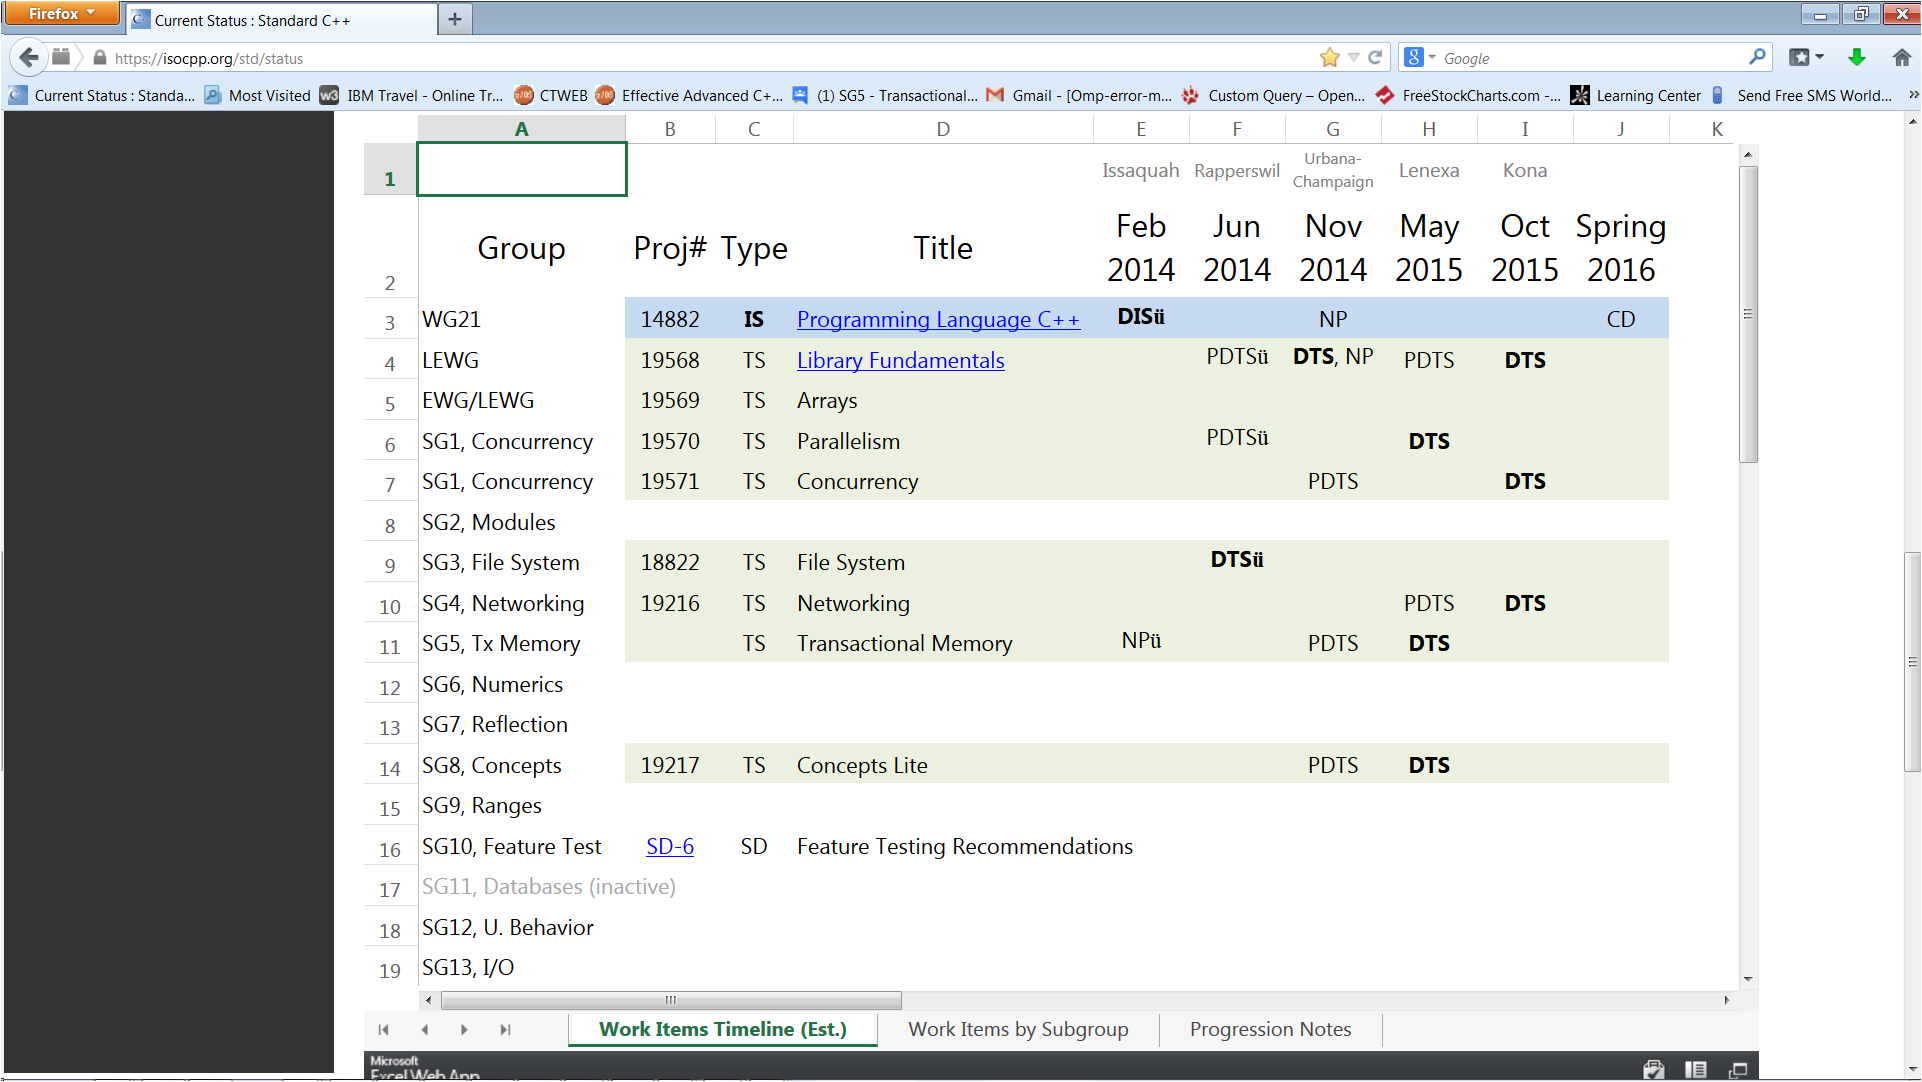The image size is (1922, 1082).
Task: Click the 'Transactional Memory' title cell
Action: (x=943, y=643)
